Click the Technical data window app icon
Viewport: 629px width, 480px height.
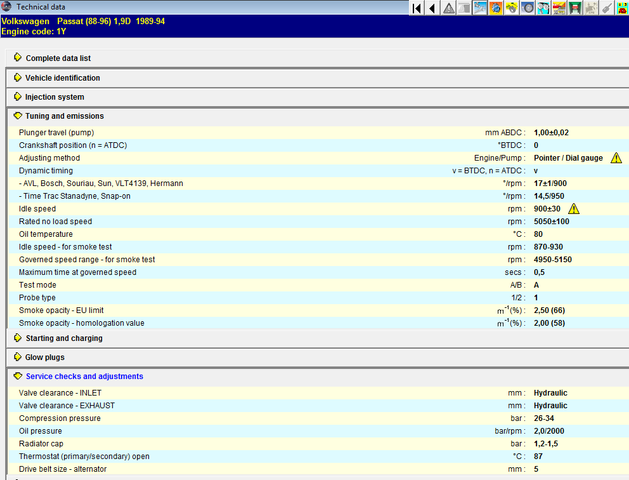tap(6, 6)
